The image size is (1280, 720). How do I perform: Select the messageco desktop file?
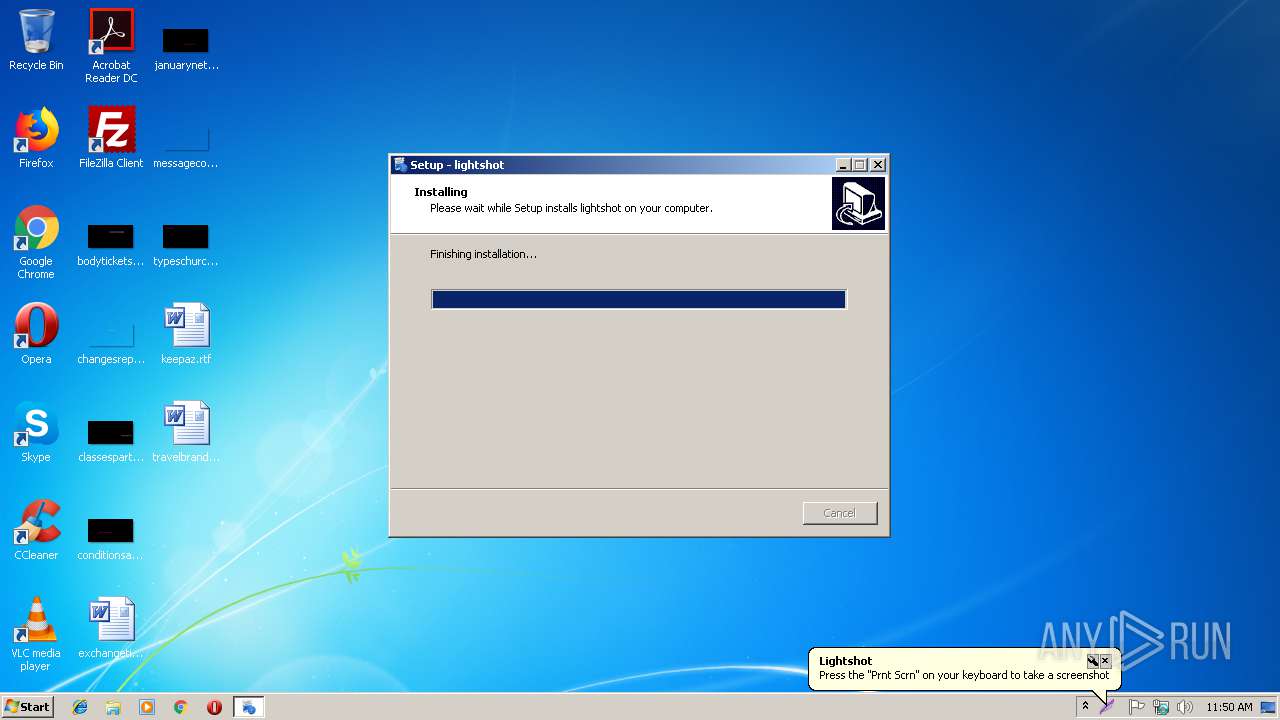pos(186,145)
